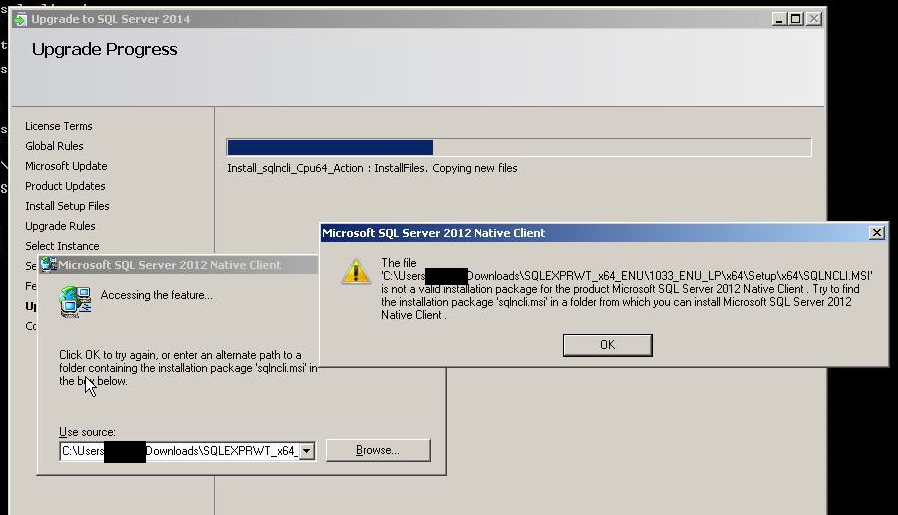The height and width of the screenshot is (515, 898).
Task: Select Microsoft Update step
Action: (x=66, y=166)
